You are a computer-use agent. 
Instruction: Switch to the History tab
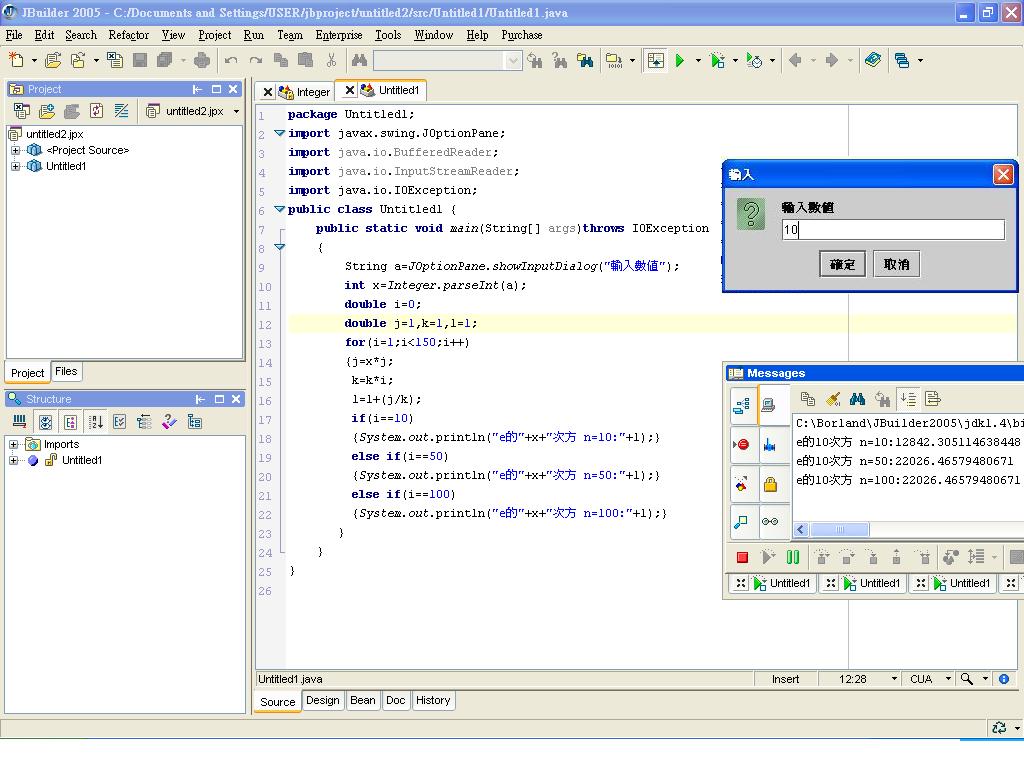[x=433, y=700]
